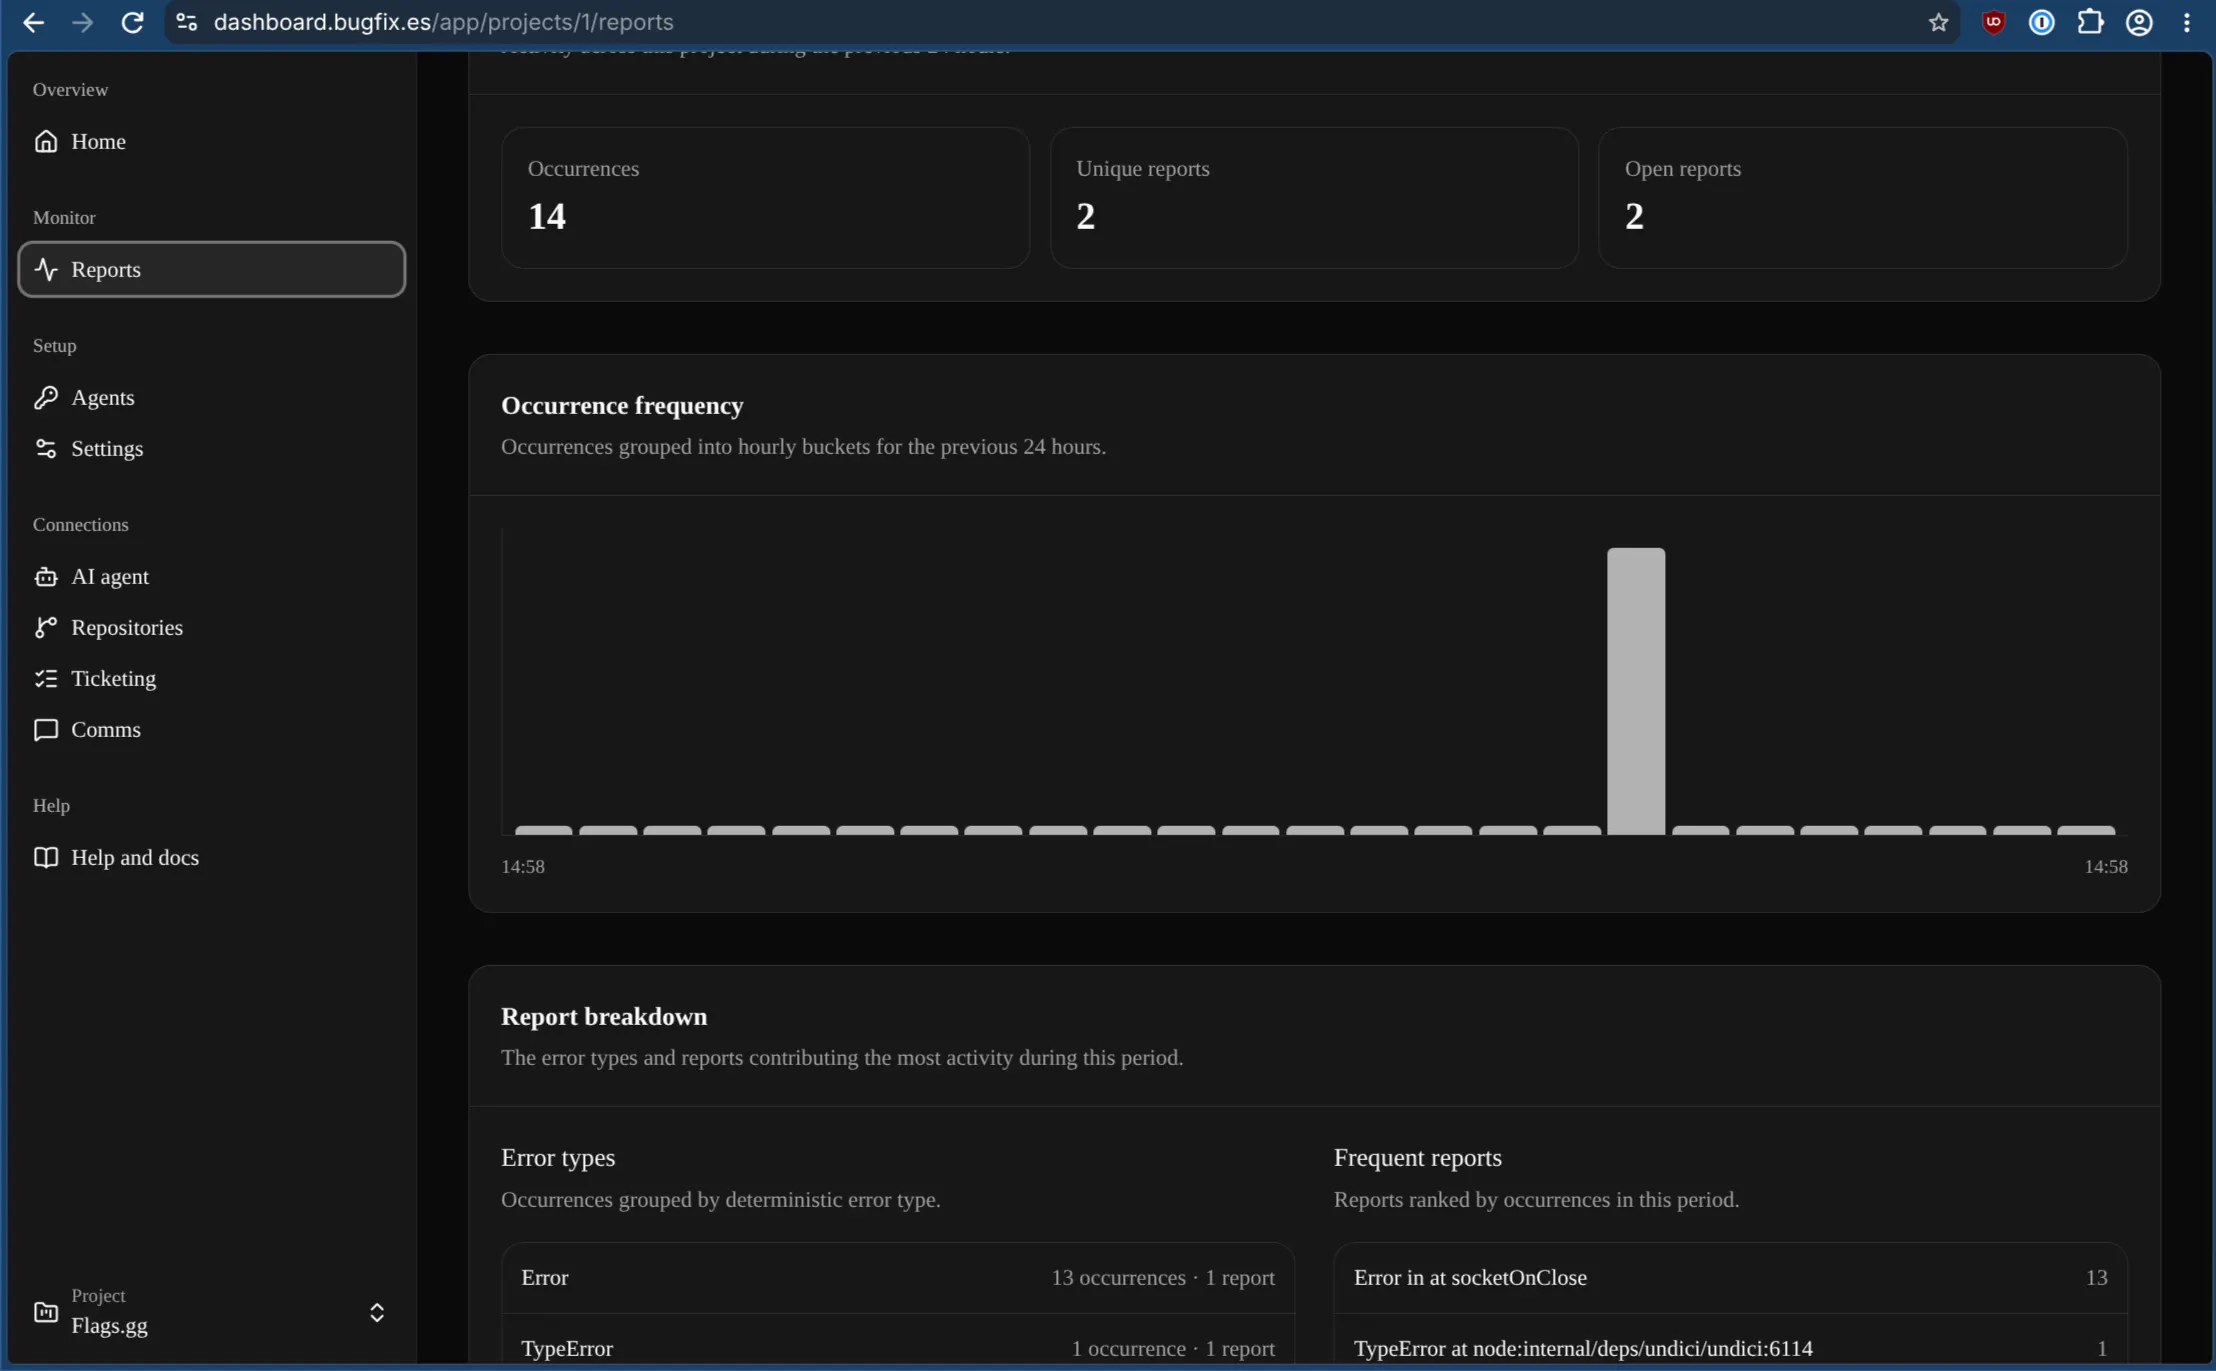The width and height of the screenshot is (2216, 1371).
Task: Click the Occurrences 14 stat card
Action: (765, 197)
